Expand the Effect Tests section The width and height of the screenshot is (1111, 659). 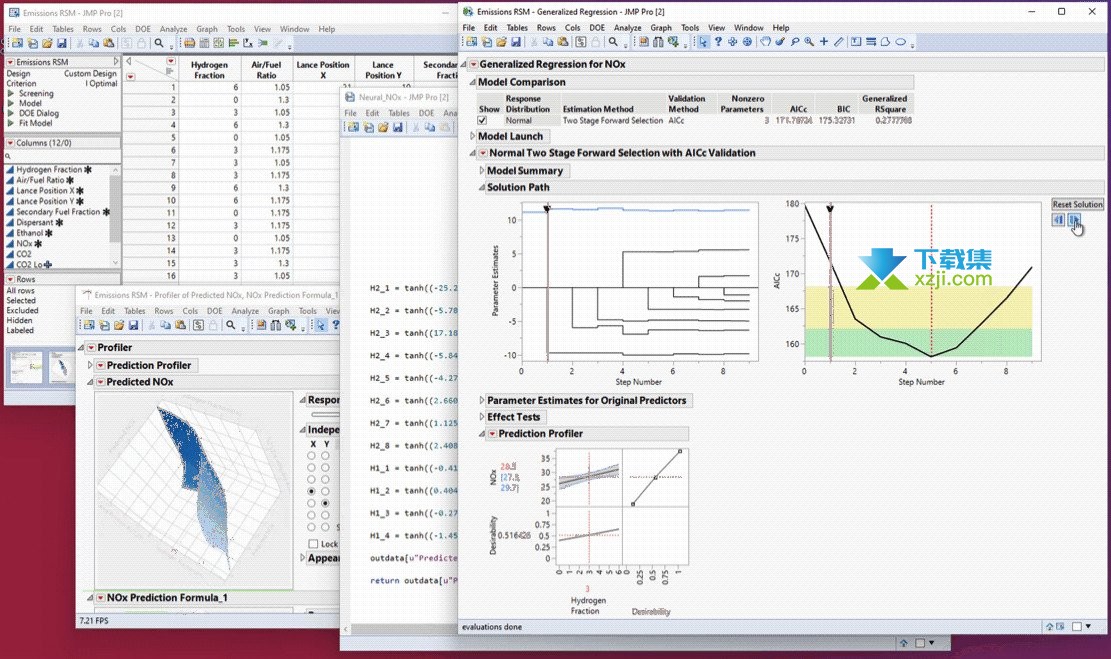click(x=482, y=417)
